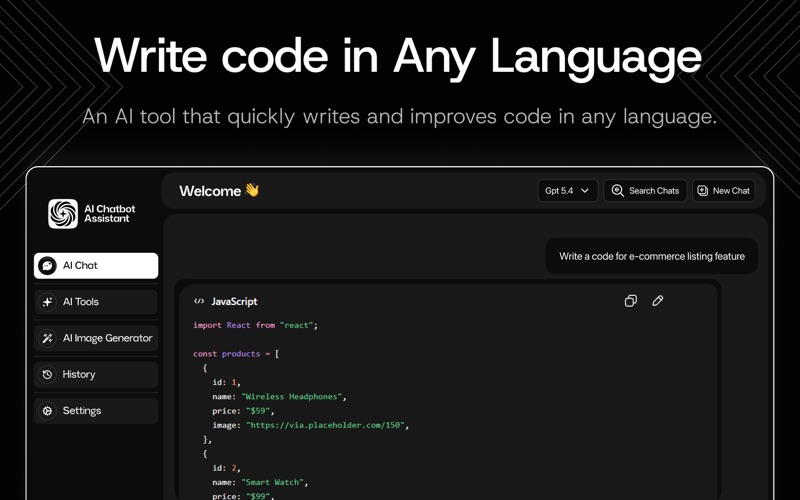Click the magnifier icon in Search Chats
Viewport: 800px width, 500px height.
[x=617, y=190]
